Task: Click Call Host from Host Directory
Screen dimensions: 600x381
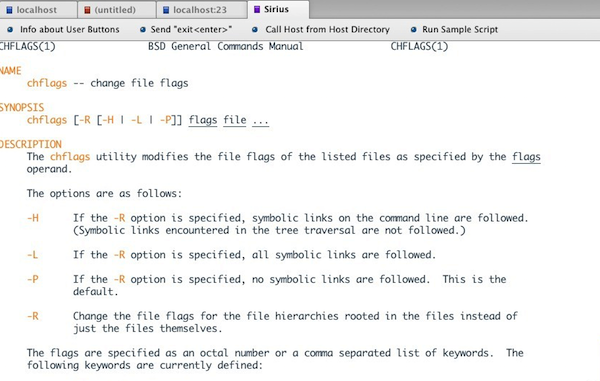Action: [x=327, y=29]
